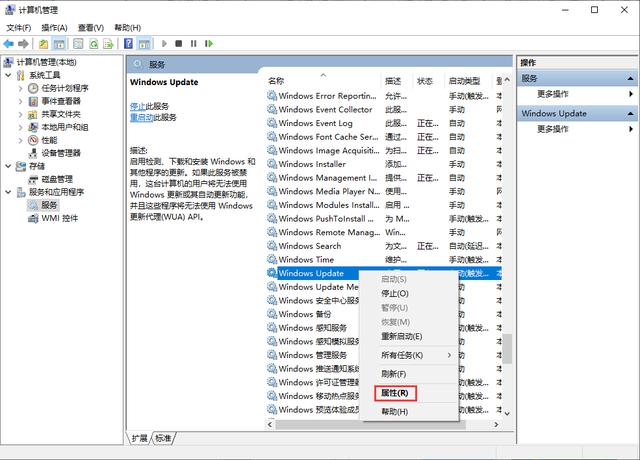Expand the 共享文件夹 node arrow

[20, 114]
